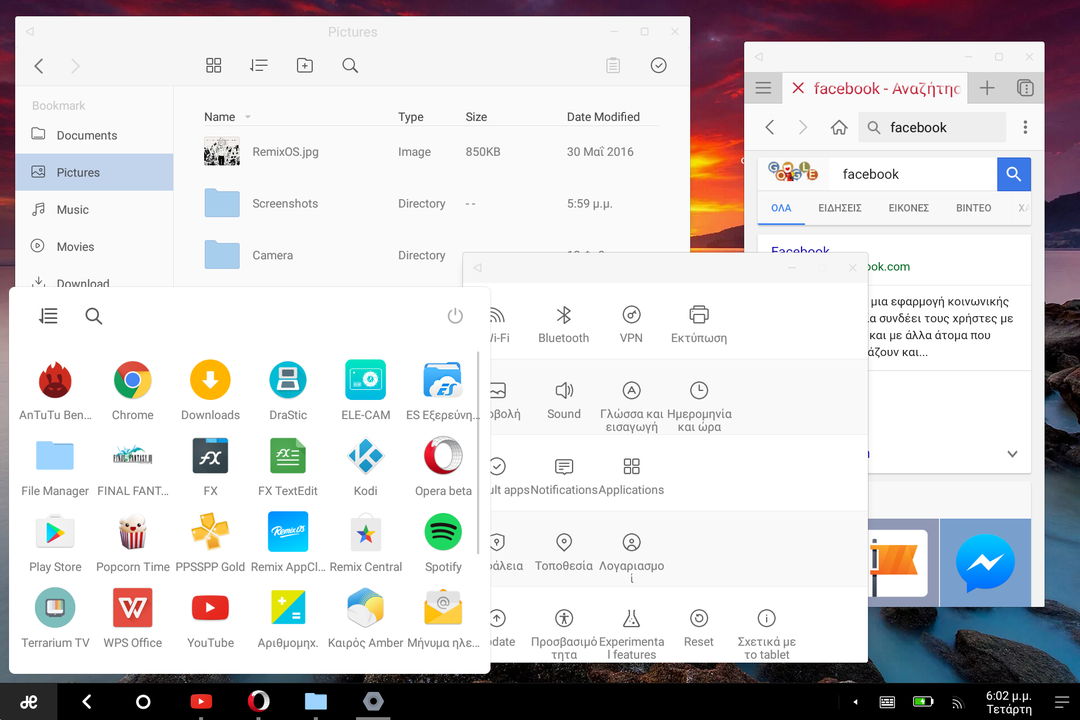Open YouTube from the taskbar

tap(201, 702)
